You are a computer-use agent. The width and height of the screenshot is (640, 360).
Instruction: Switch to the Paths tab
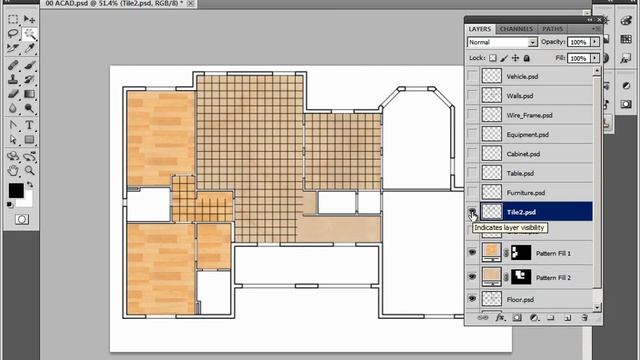(x=552, y=29)
